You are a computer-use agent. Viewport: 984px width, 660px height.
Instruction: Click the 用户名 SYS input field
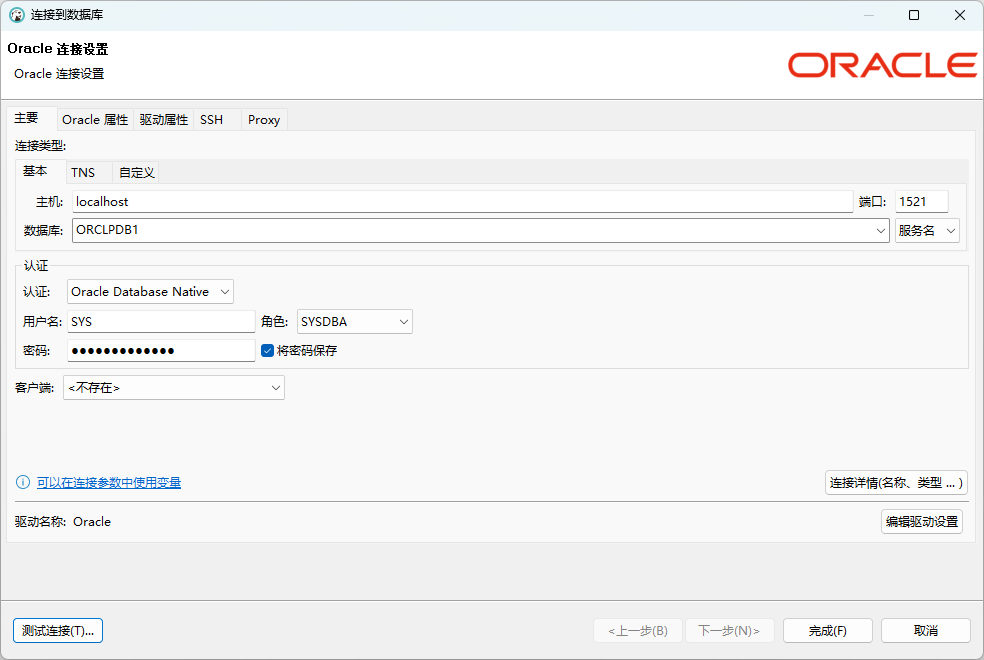[x=161, y=321]
